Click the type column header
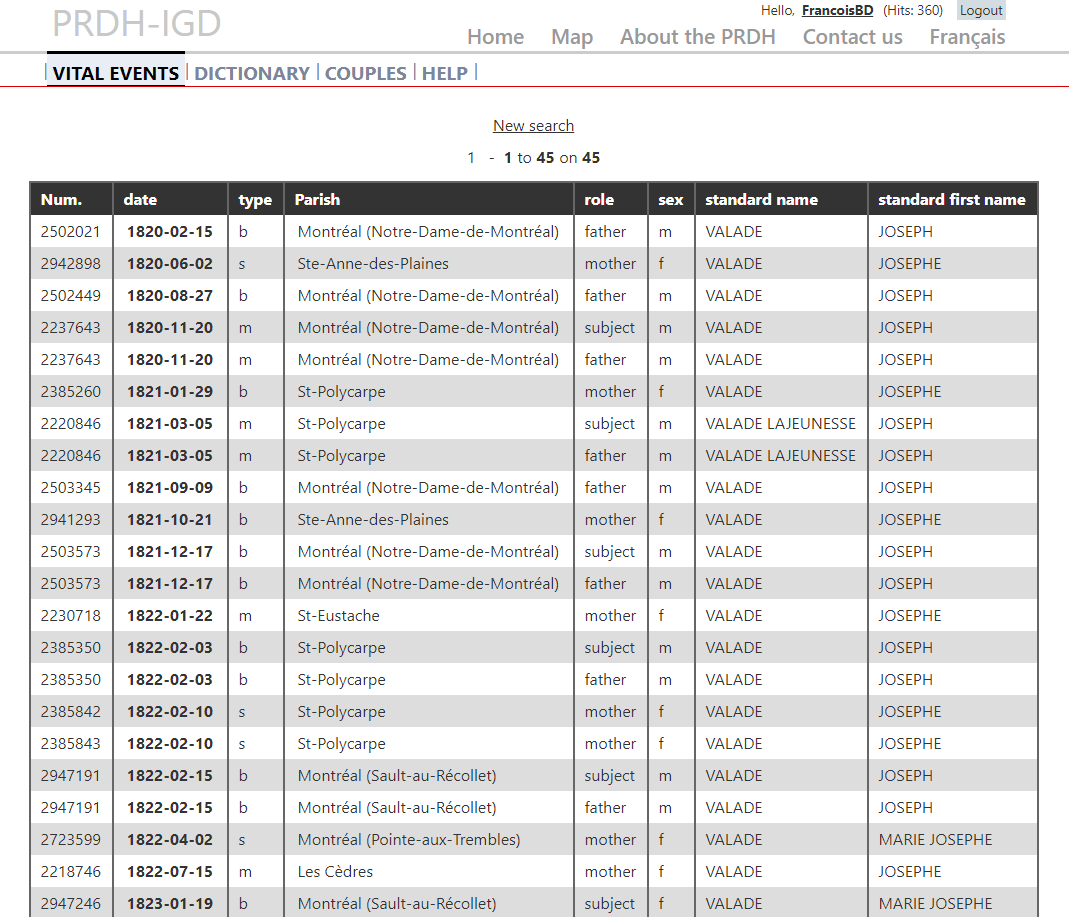The width and height of the screenshot is (1069, 917). pyautogui.click(x=255, y=200)
